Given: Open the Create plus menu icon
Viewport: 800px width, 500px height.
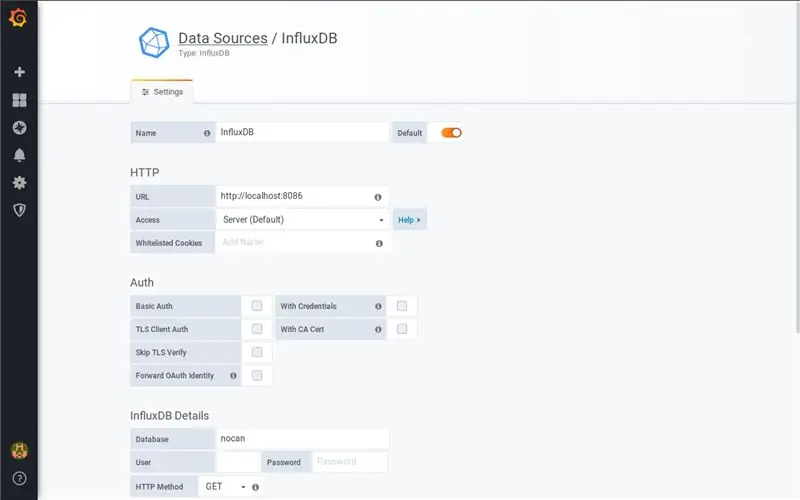Looking at the screenshot, I should click(x=19, y=72).
